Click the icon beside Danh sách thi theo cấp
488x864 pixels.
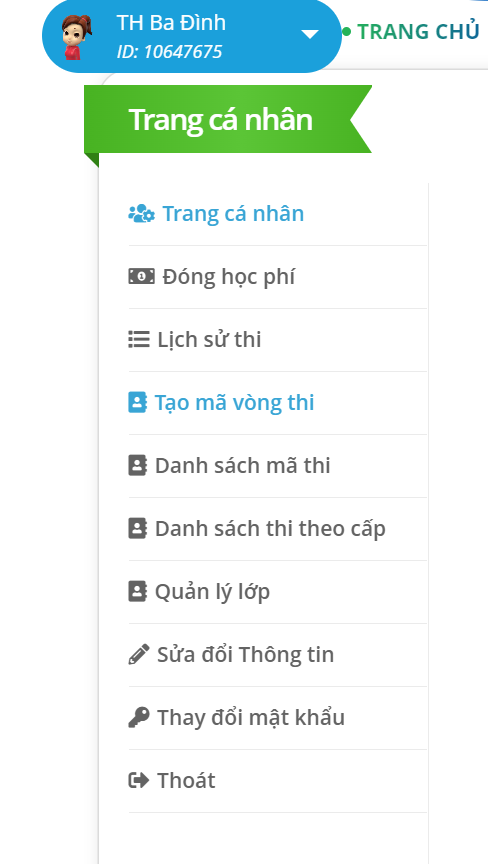(138, 528)
